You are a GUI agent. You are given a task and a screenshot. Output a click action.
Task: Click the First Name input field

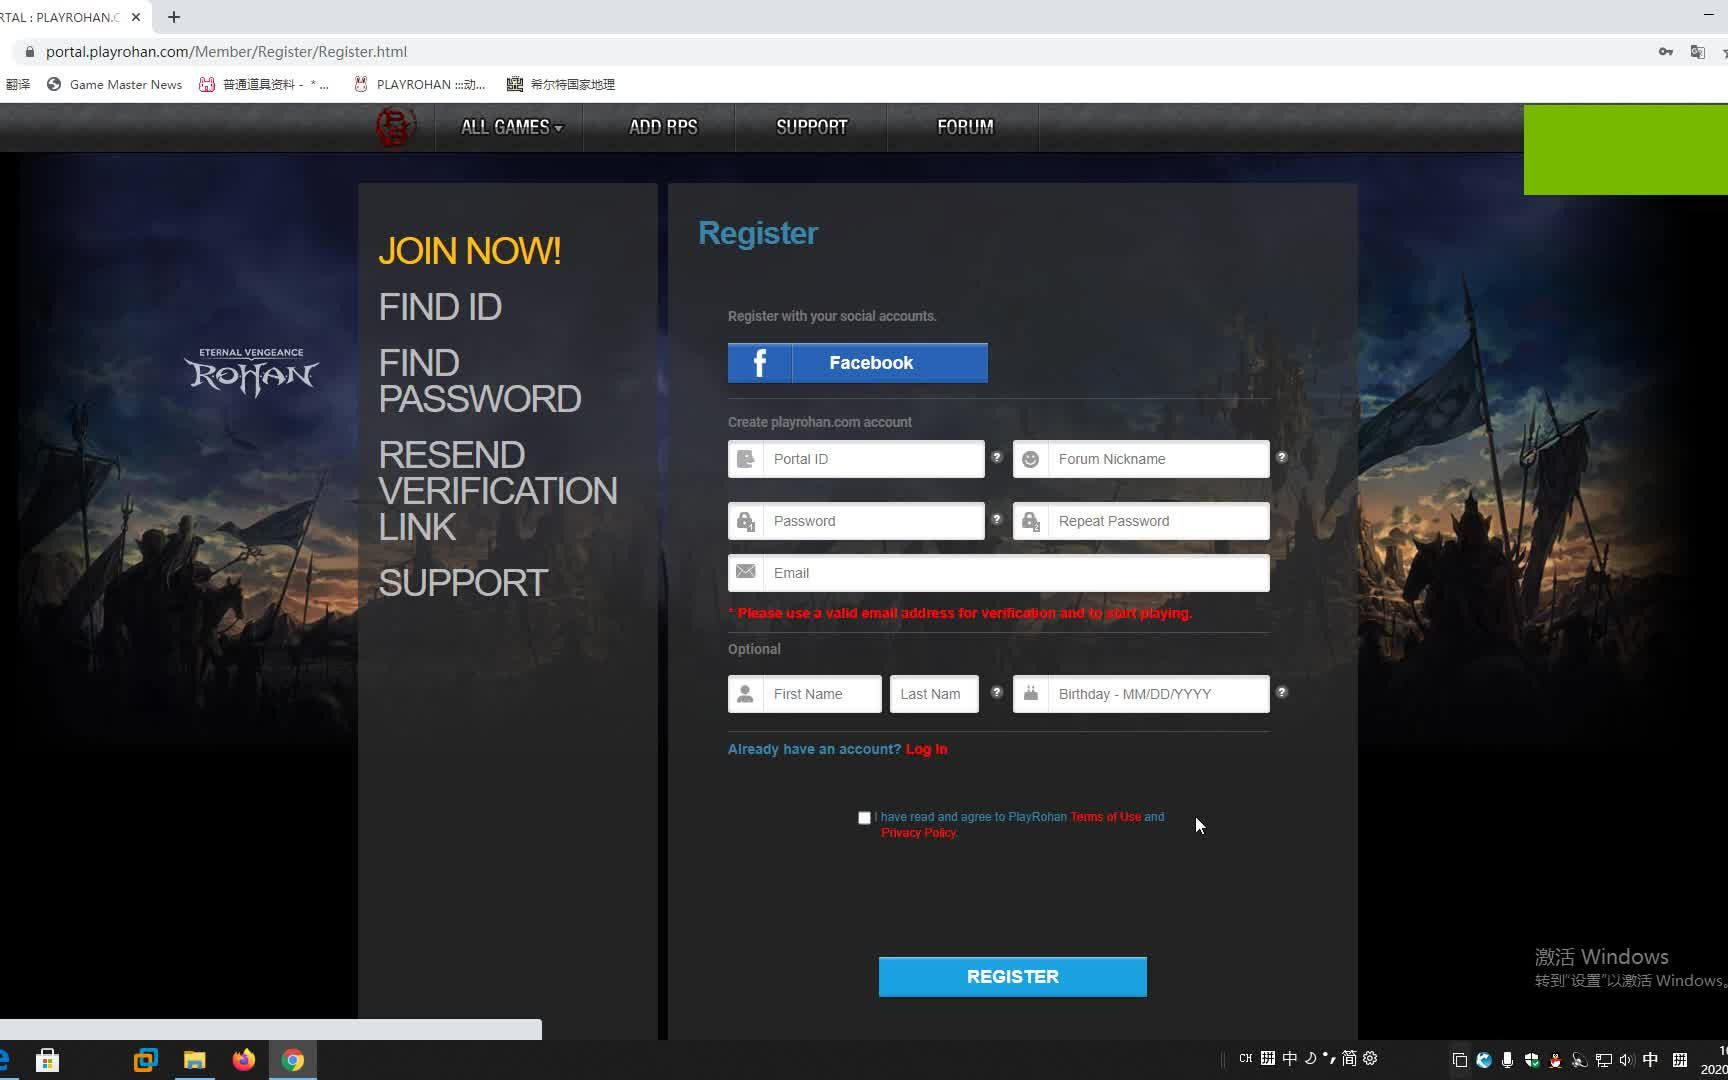pos(805,694)
